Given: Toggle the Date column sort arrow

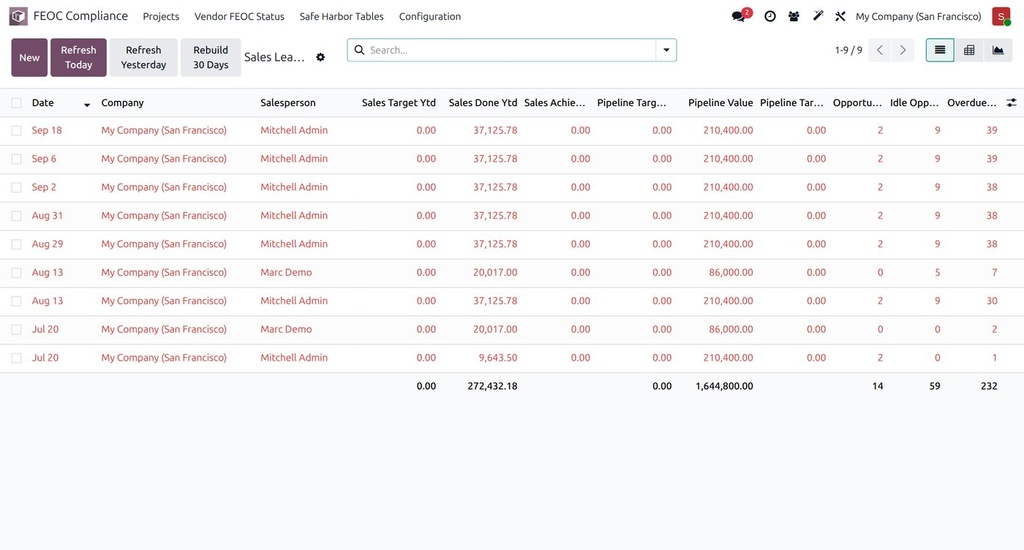Looking at the screenshot, I should (87, 105).
